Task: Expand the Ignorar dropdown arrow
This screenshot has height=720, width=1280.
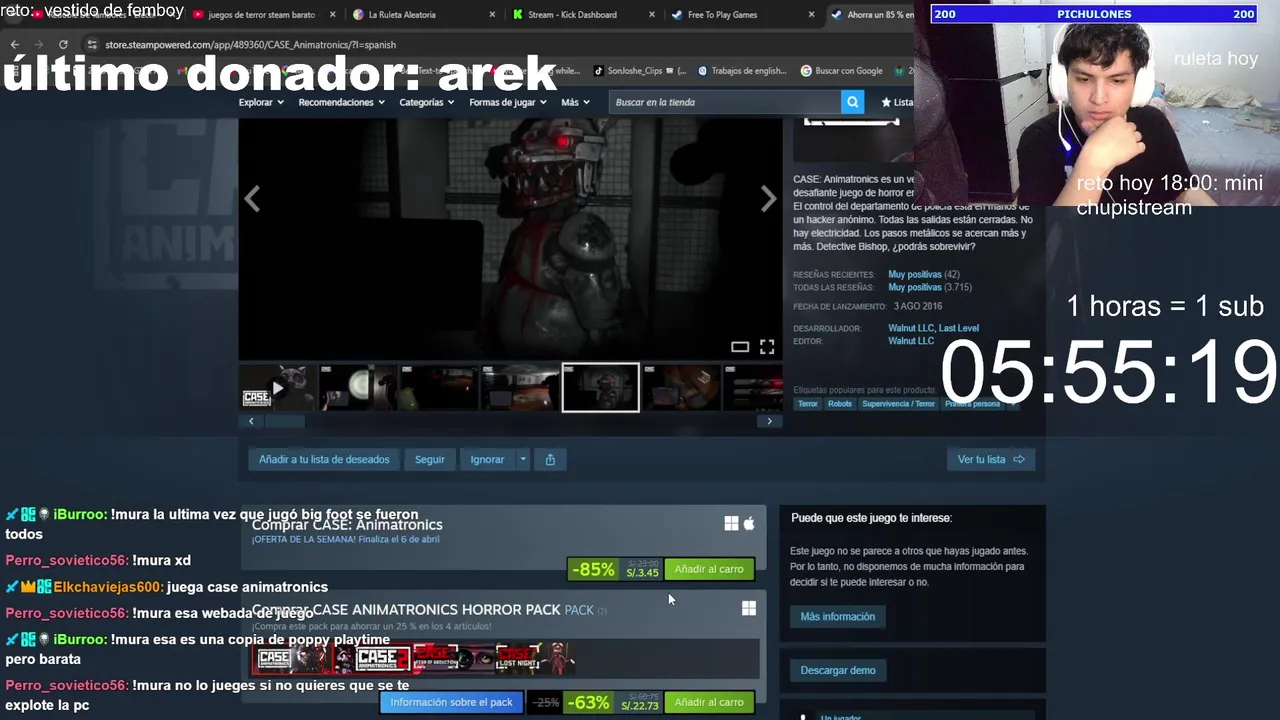Action: click(x=522, y=459)
